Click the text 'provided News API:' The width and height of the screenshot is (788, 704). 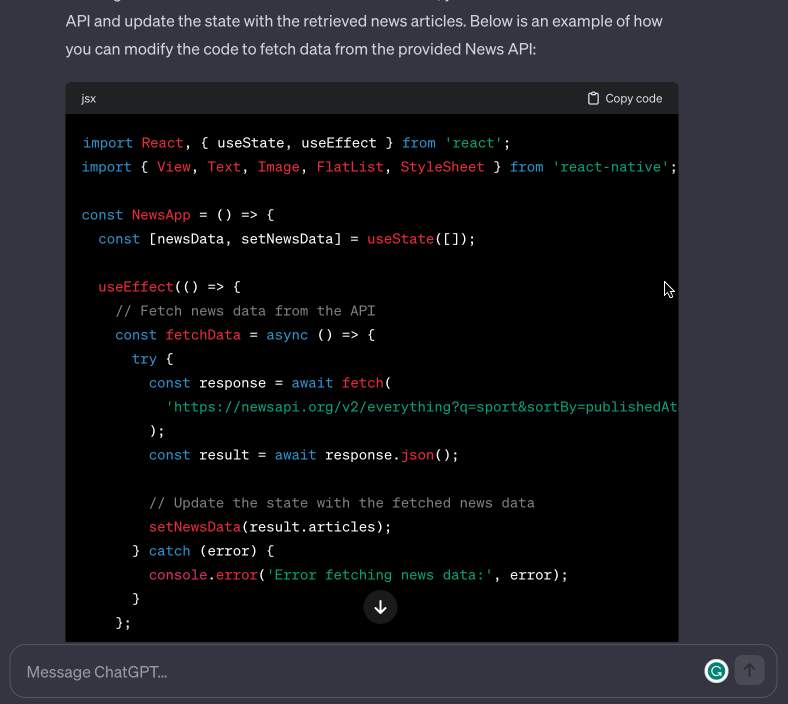click(x=467, y=49)
